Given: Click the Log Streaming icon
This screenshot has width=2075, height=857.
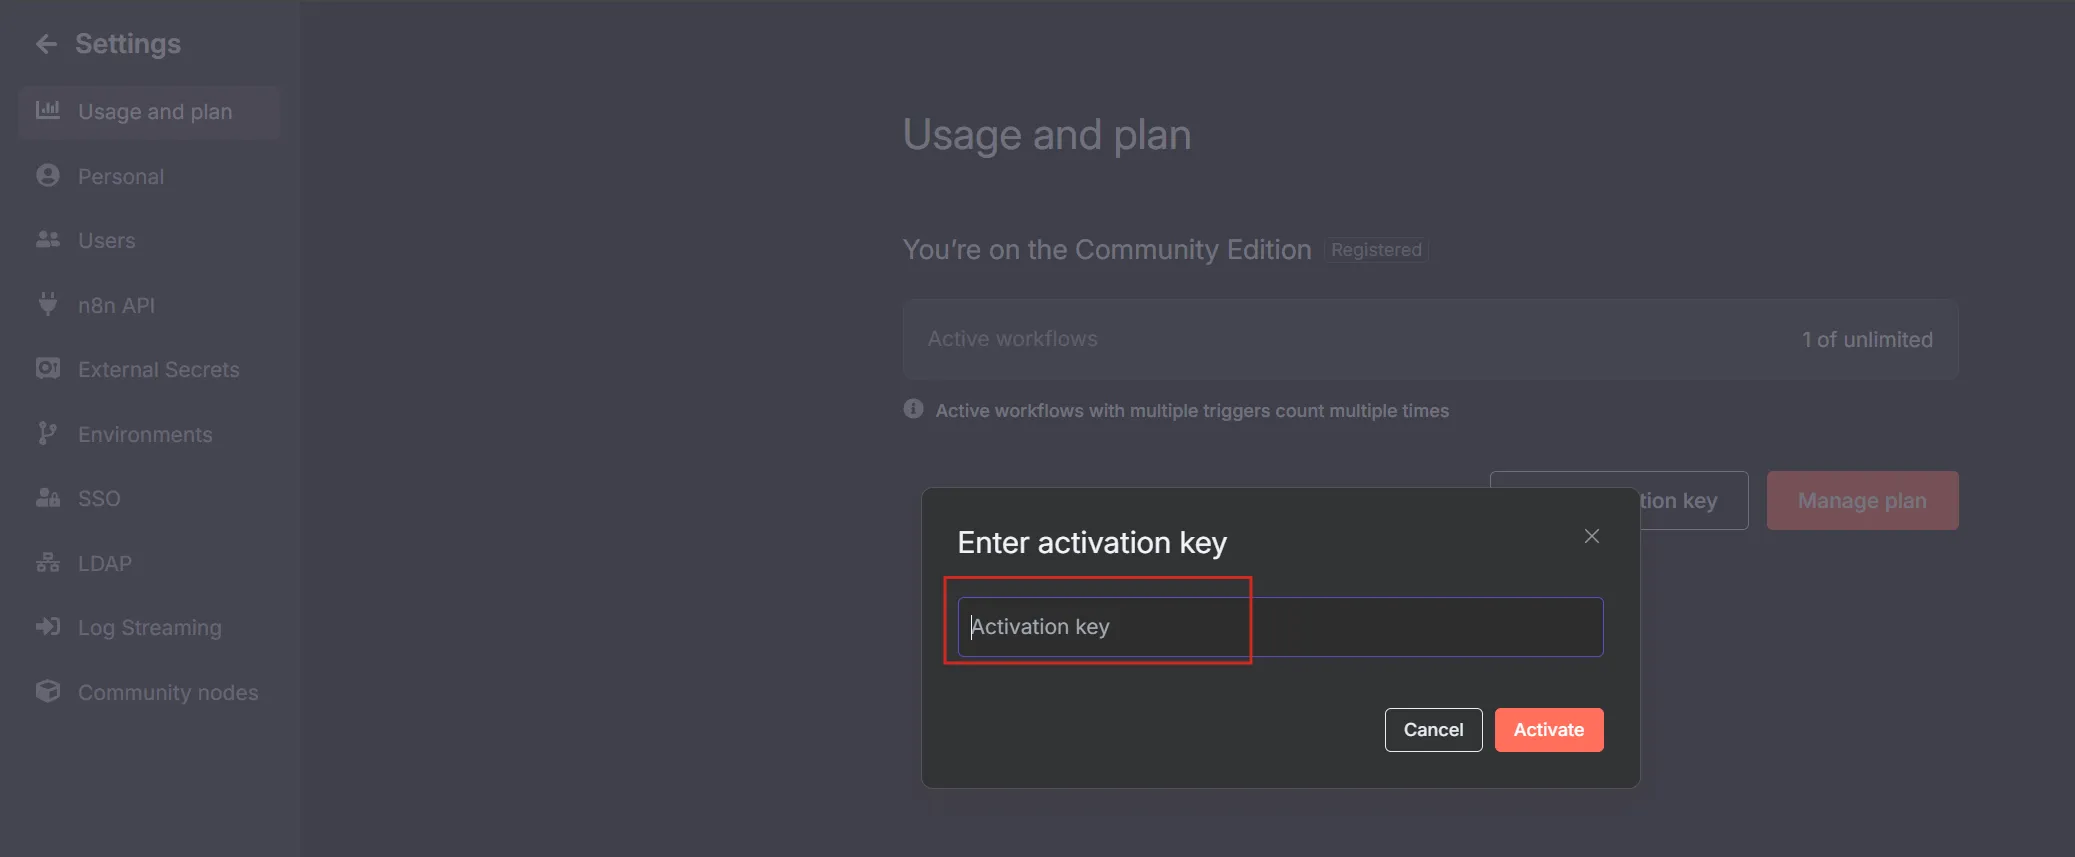Looking at the screenshot, I should [x=47, y=626].
